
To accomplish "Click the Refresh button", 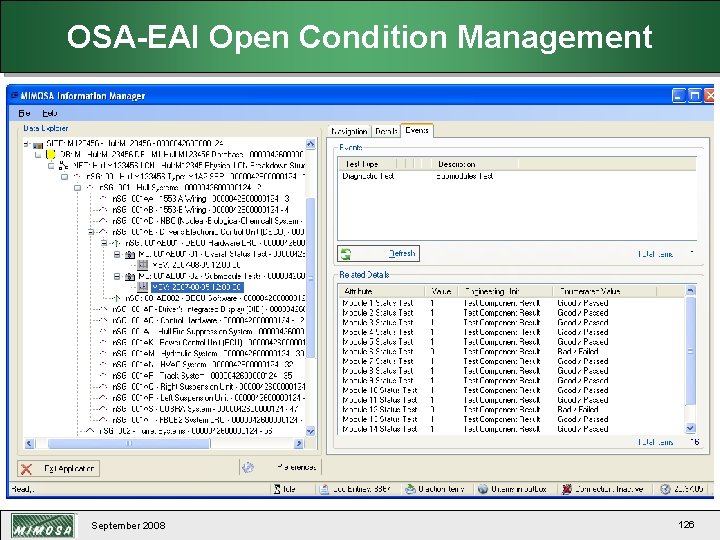I will 378,253.
